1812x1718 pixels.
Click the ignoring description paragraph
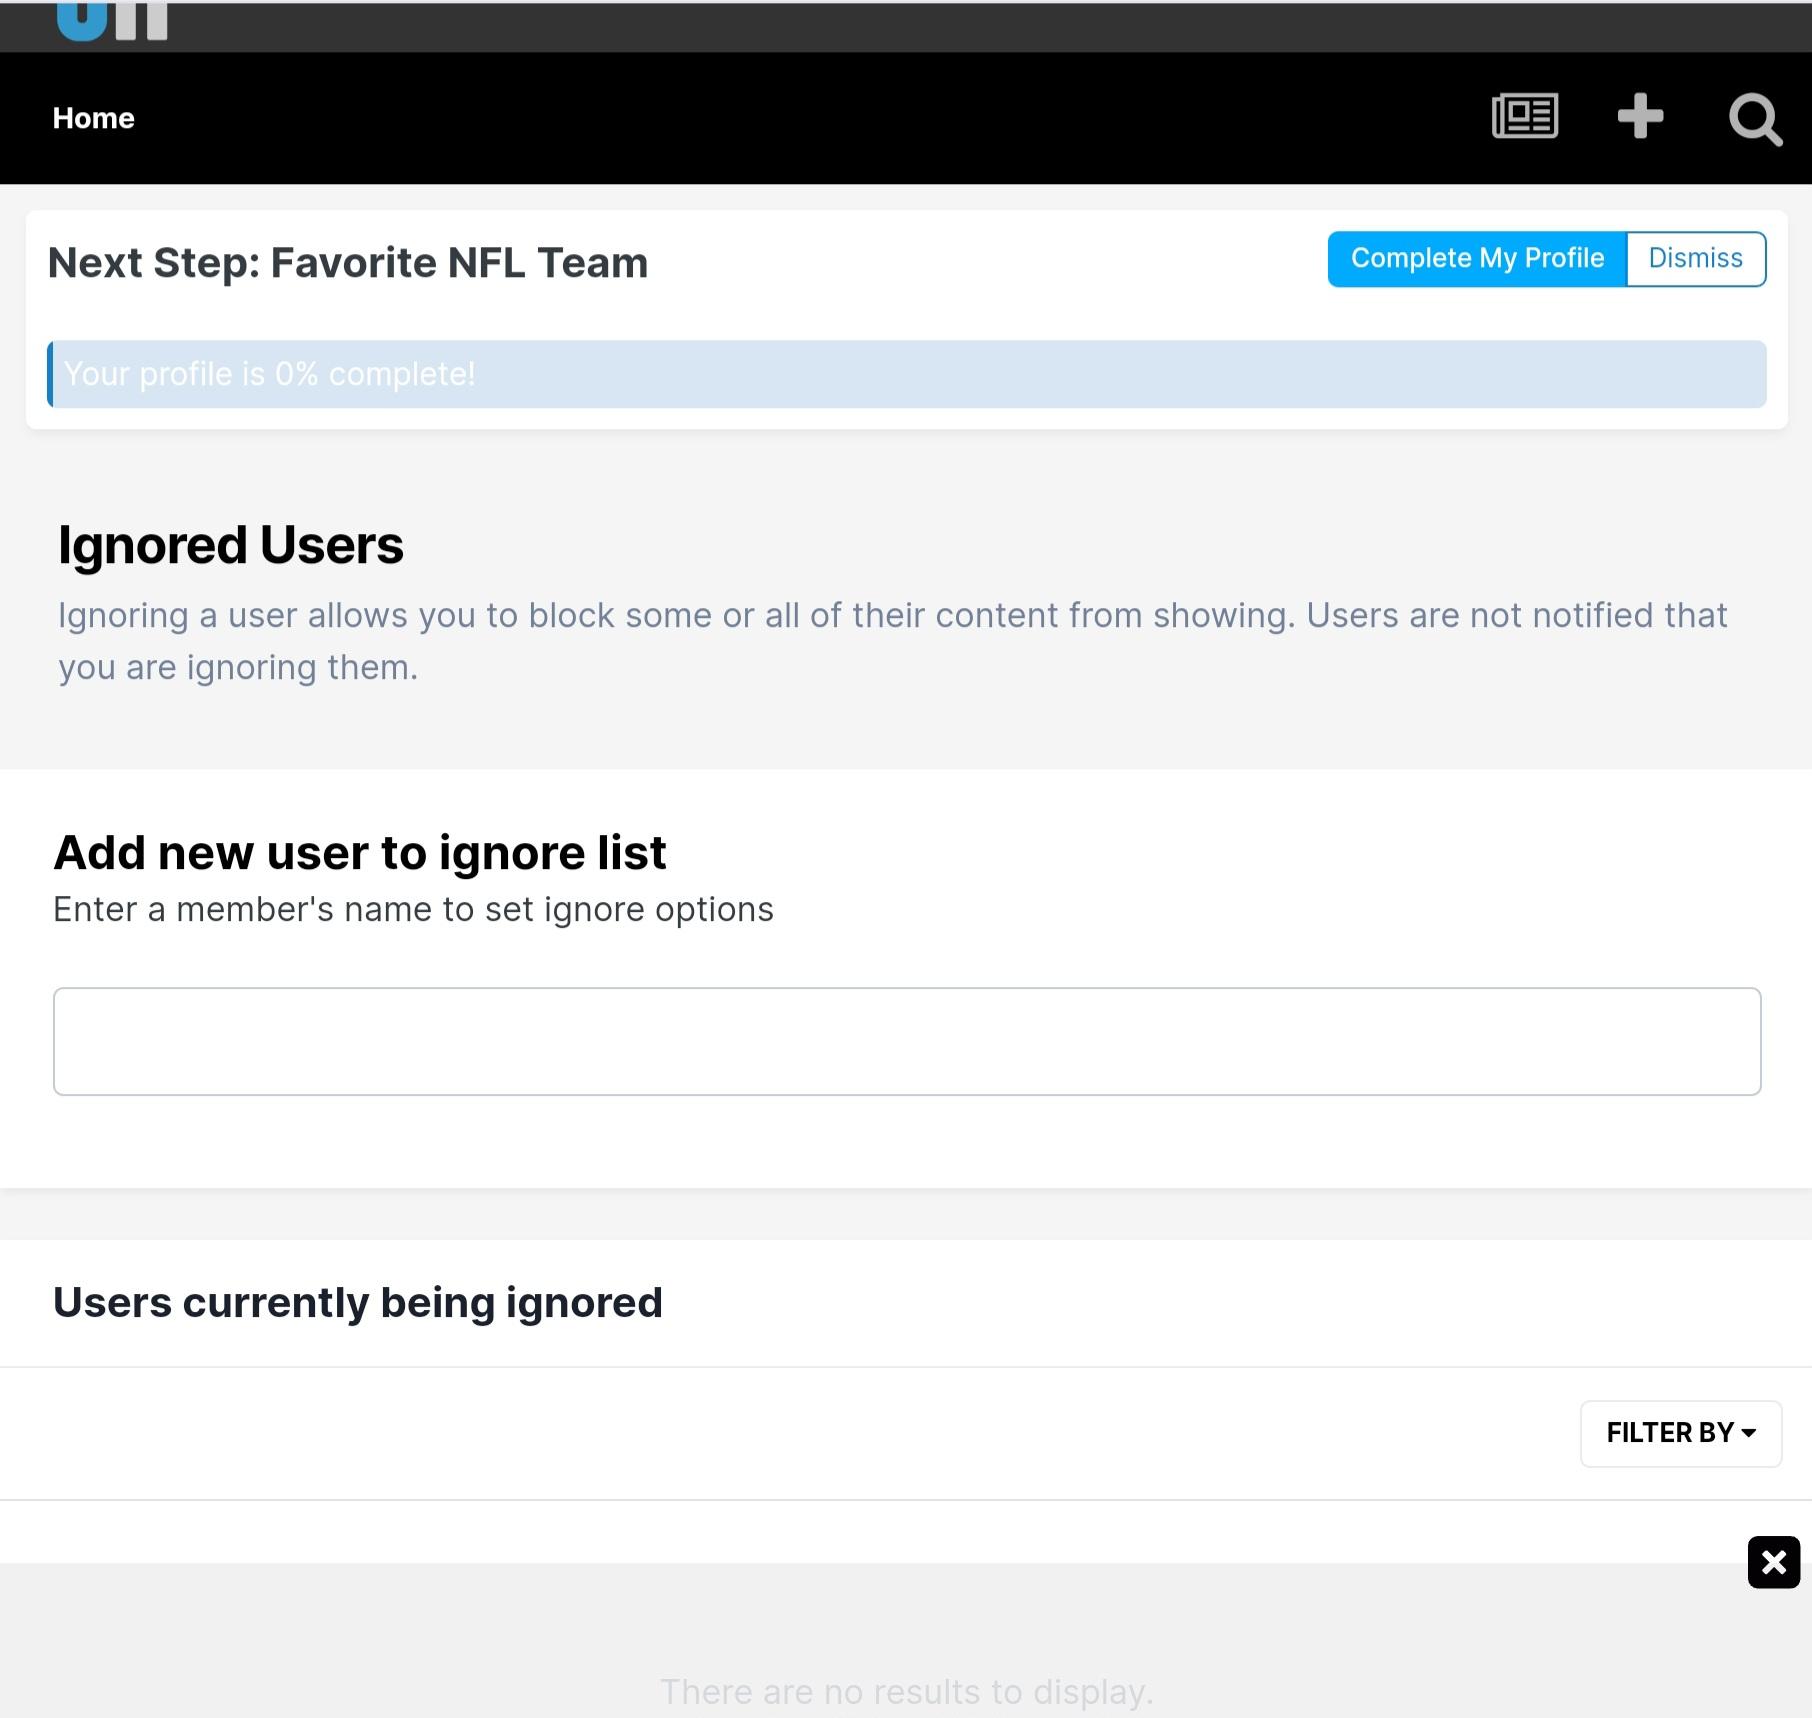coord(893,641)
